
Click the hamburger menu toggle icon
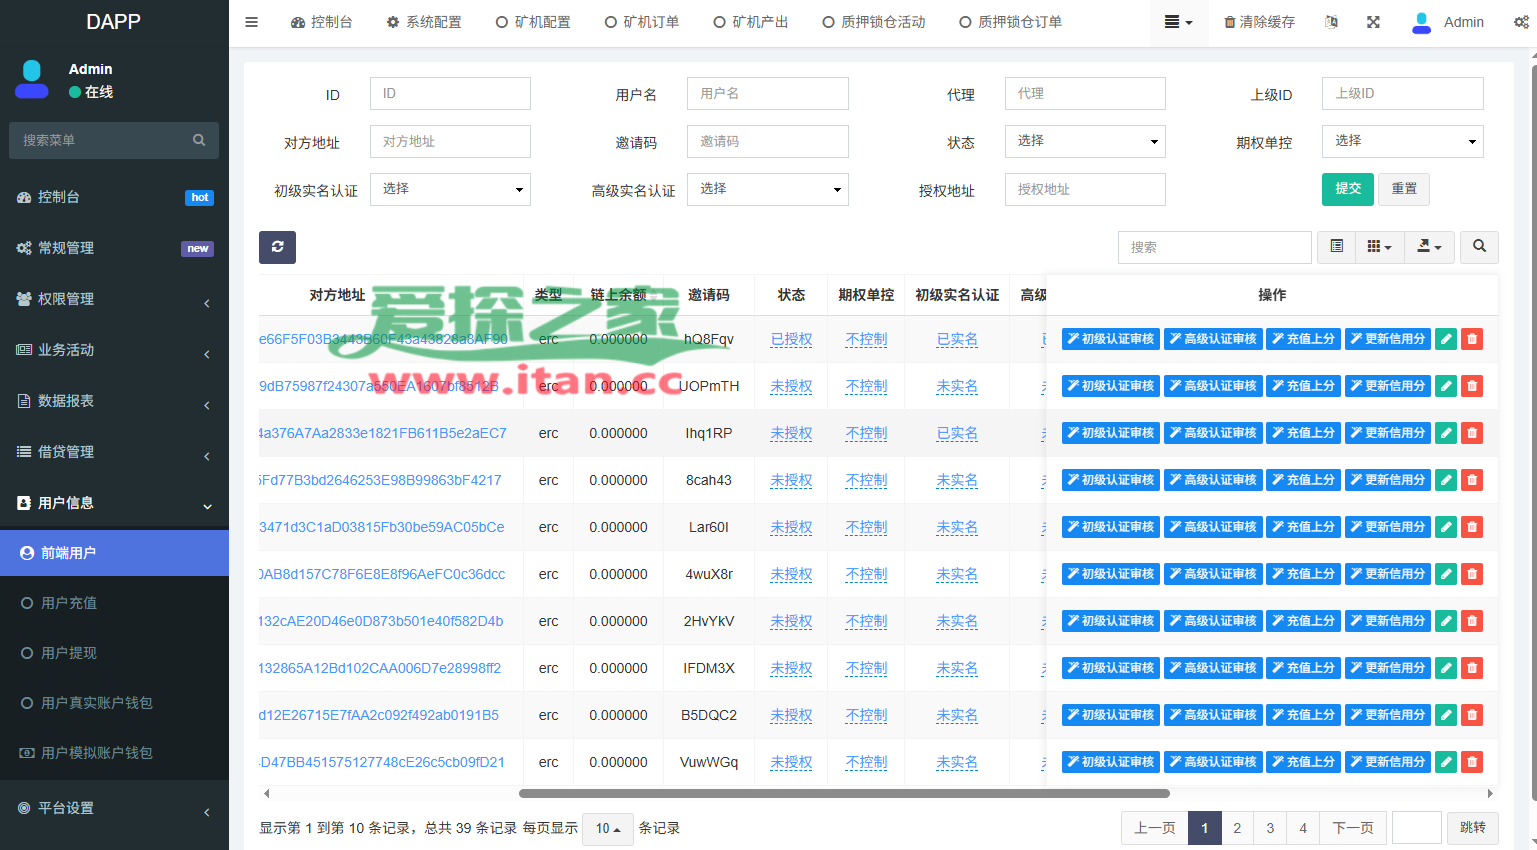[x=252, y=22]
